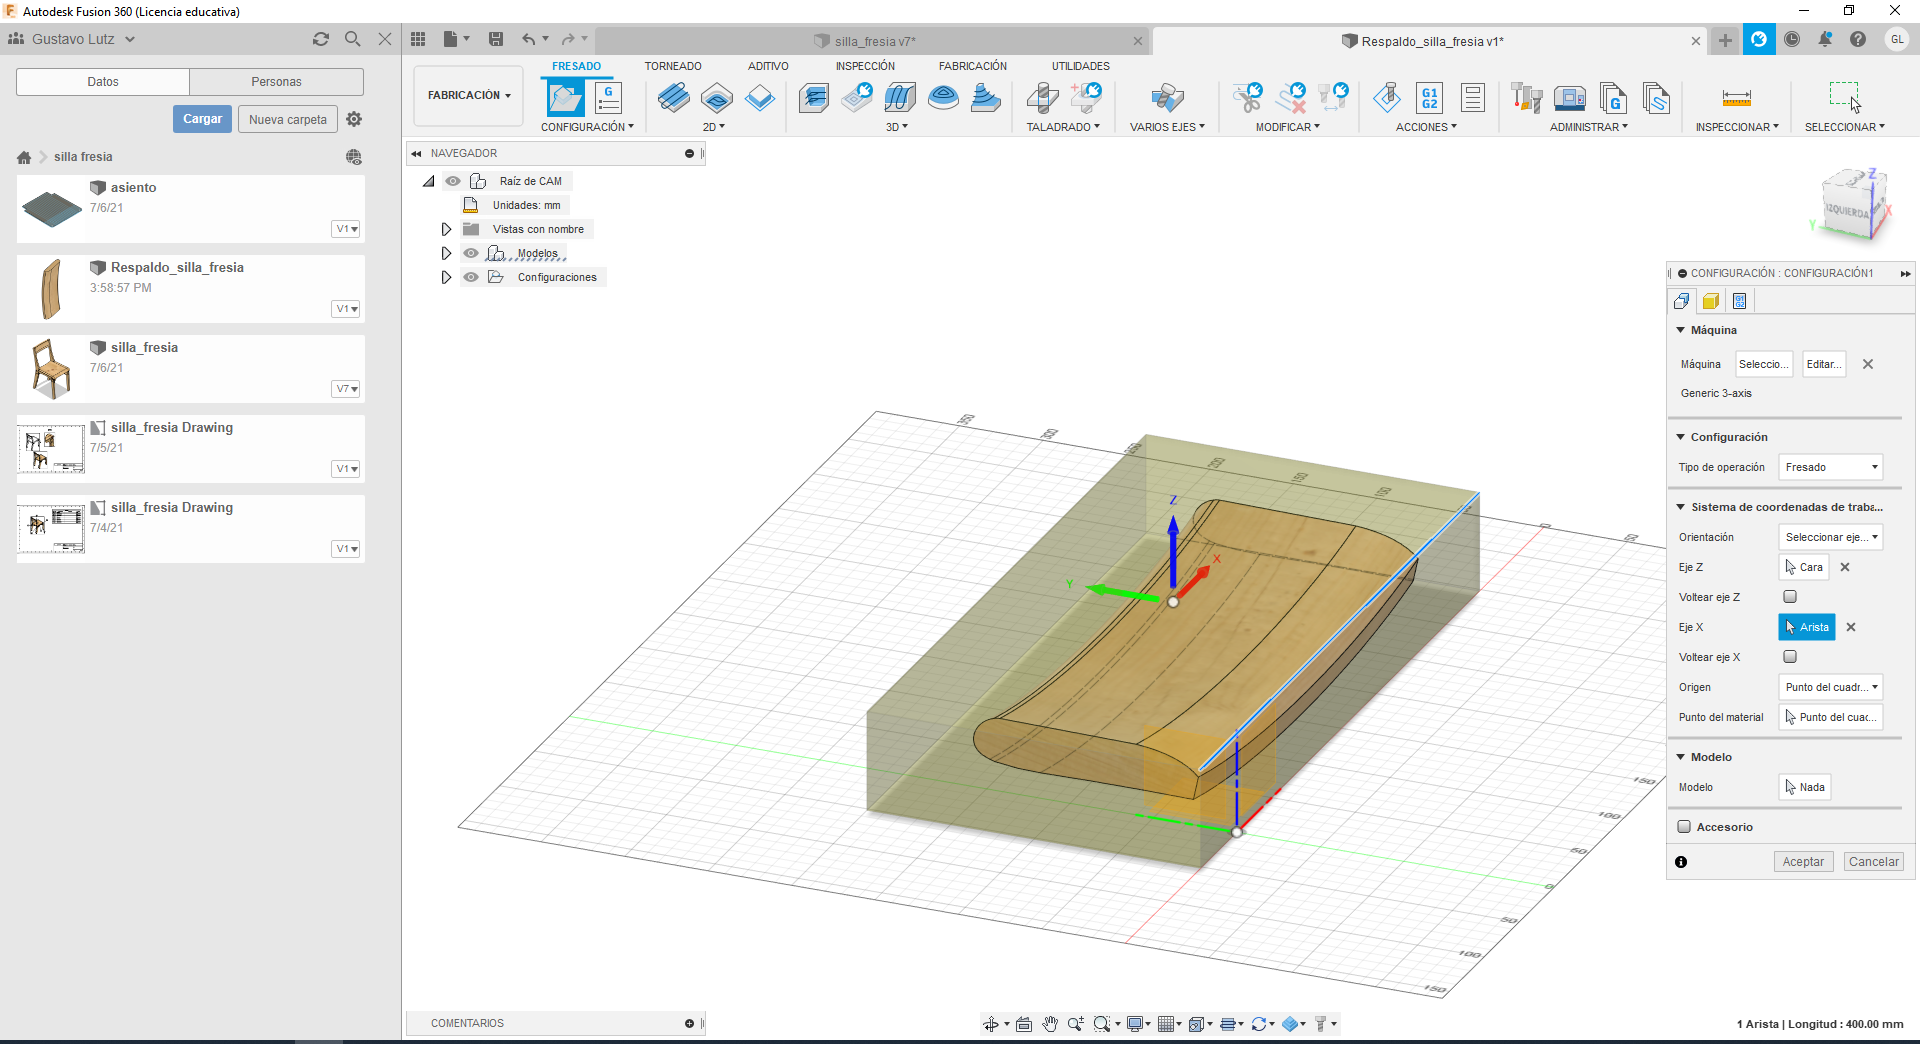Open the grid app launcher icon
The width and height of the screenshot is (1920, 1044).
(418, 39)
